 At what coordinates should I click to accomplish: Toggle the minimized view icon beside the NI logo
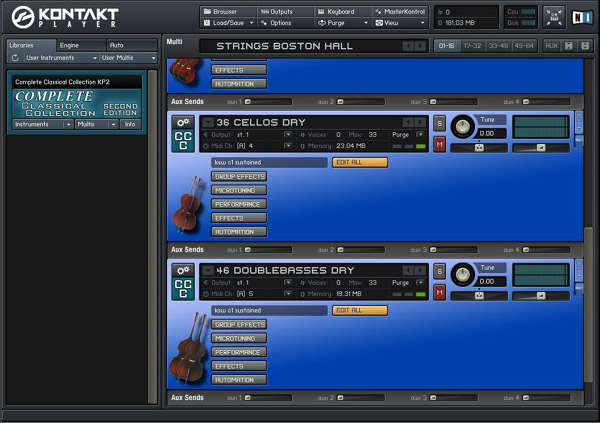point(554,17)
